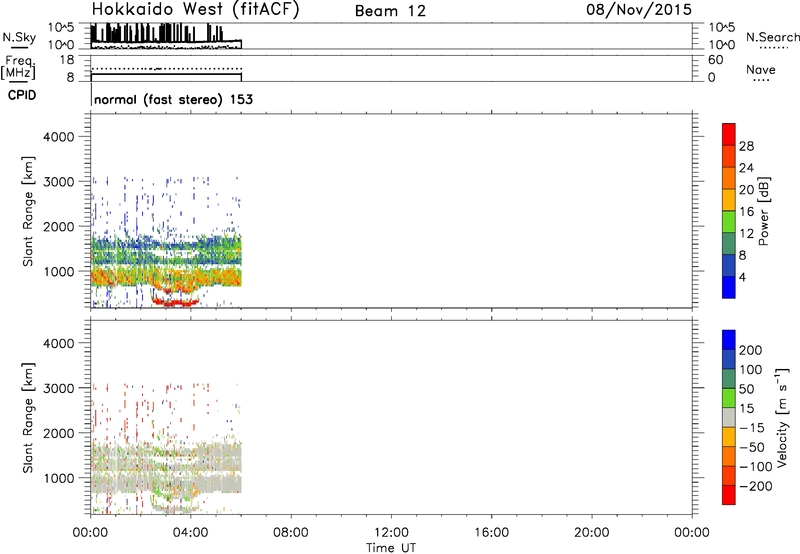Screen dimensions: 800x554
Task: Click the 'Nave' legend label
Action: (x=761, y=70)
